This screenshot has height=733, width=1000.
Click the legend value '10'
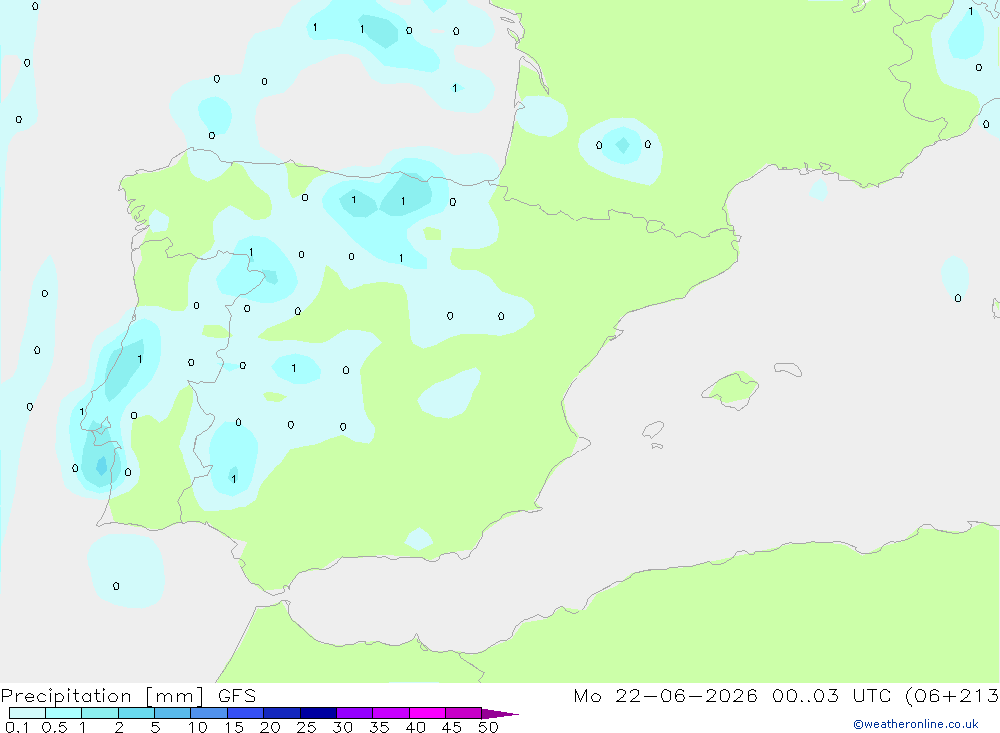click(198, 727)
